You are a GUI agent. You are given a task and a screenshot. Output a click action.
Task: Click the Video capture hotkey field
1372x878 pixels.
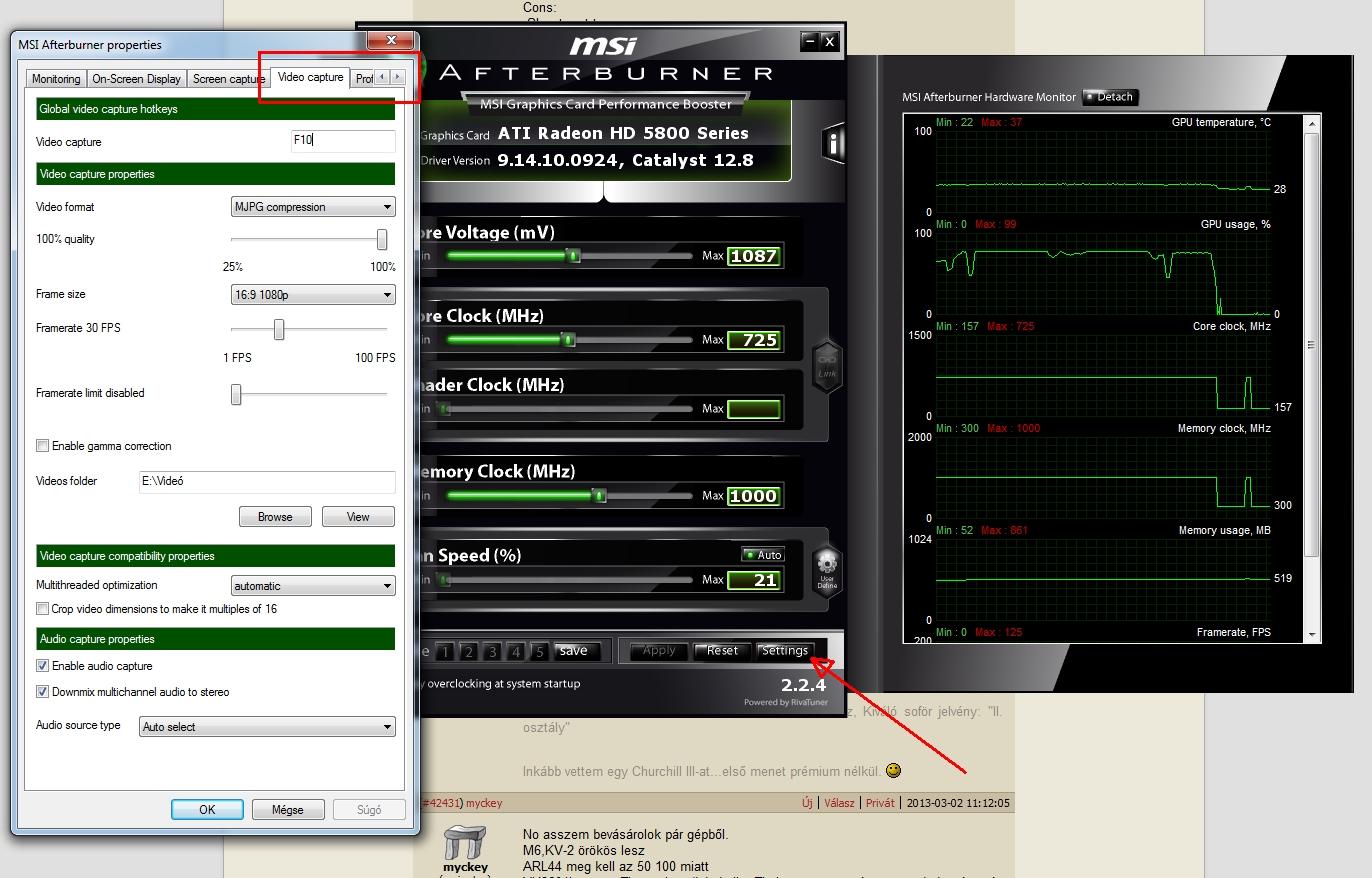pyautogui.click(x=343, y=141)
